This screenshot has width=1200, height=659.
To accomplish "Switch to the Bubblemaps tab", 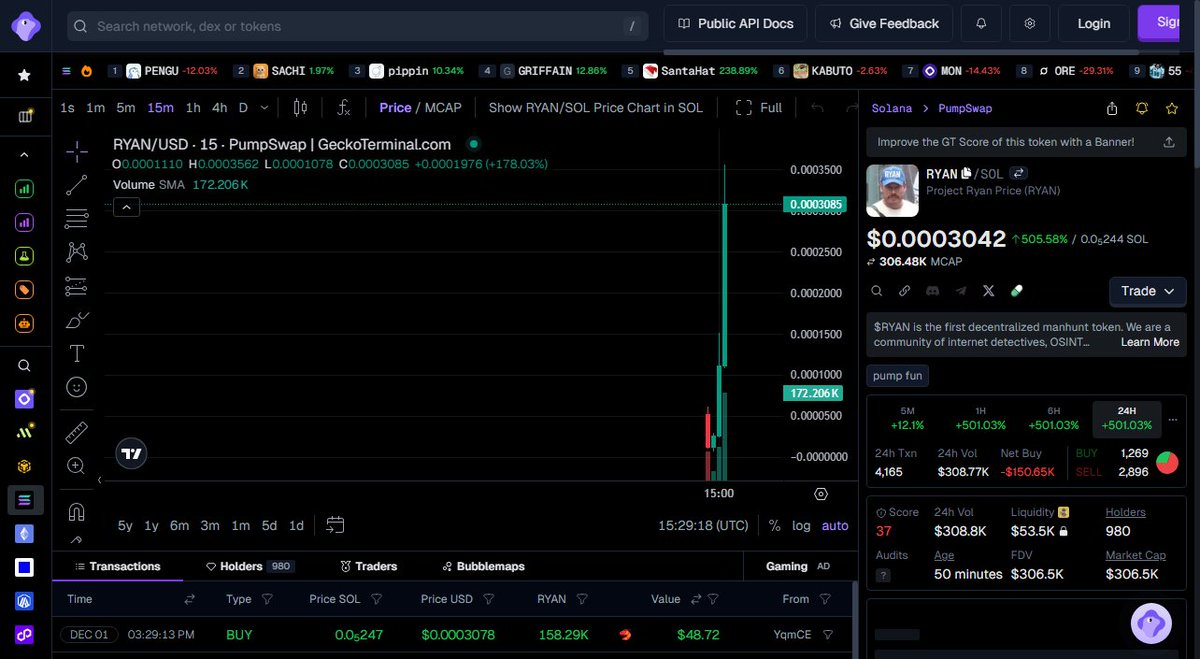I will pyautogui.click(x=483, y=566).
